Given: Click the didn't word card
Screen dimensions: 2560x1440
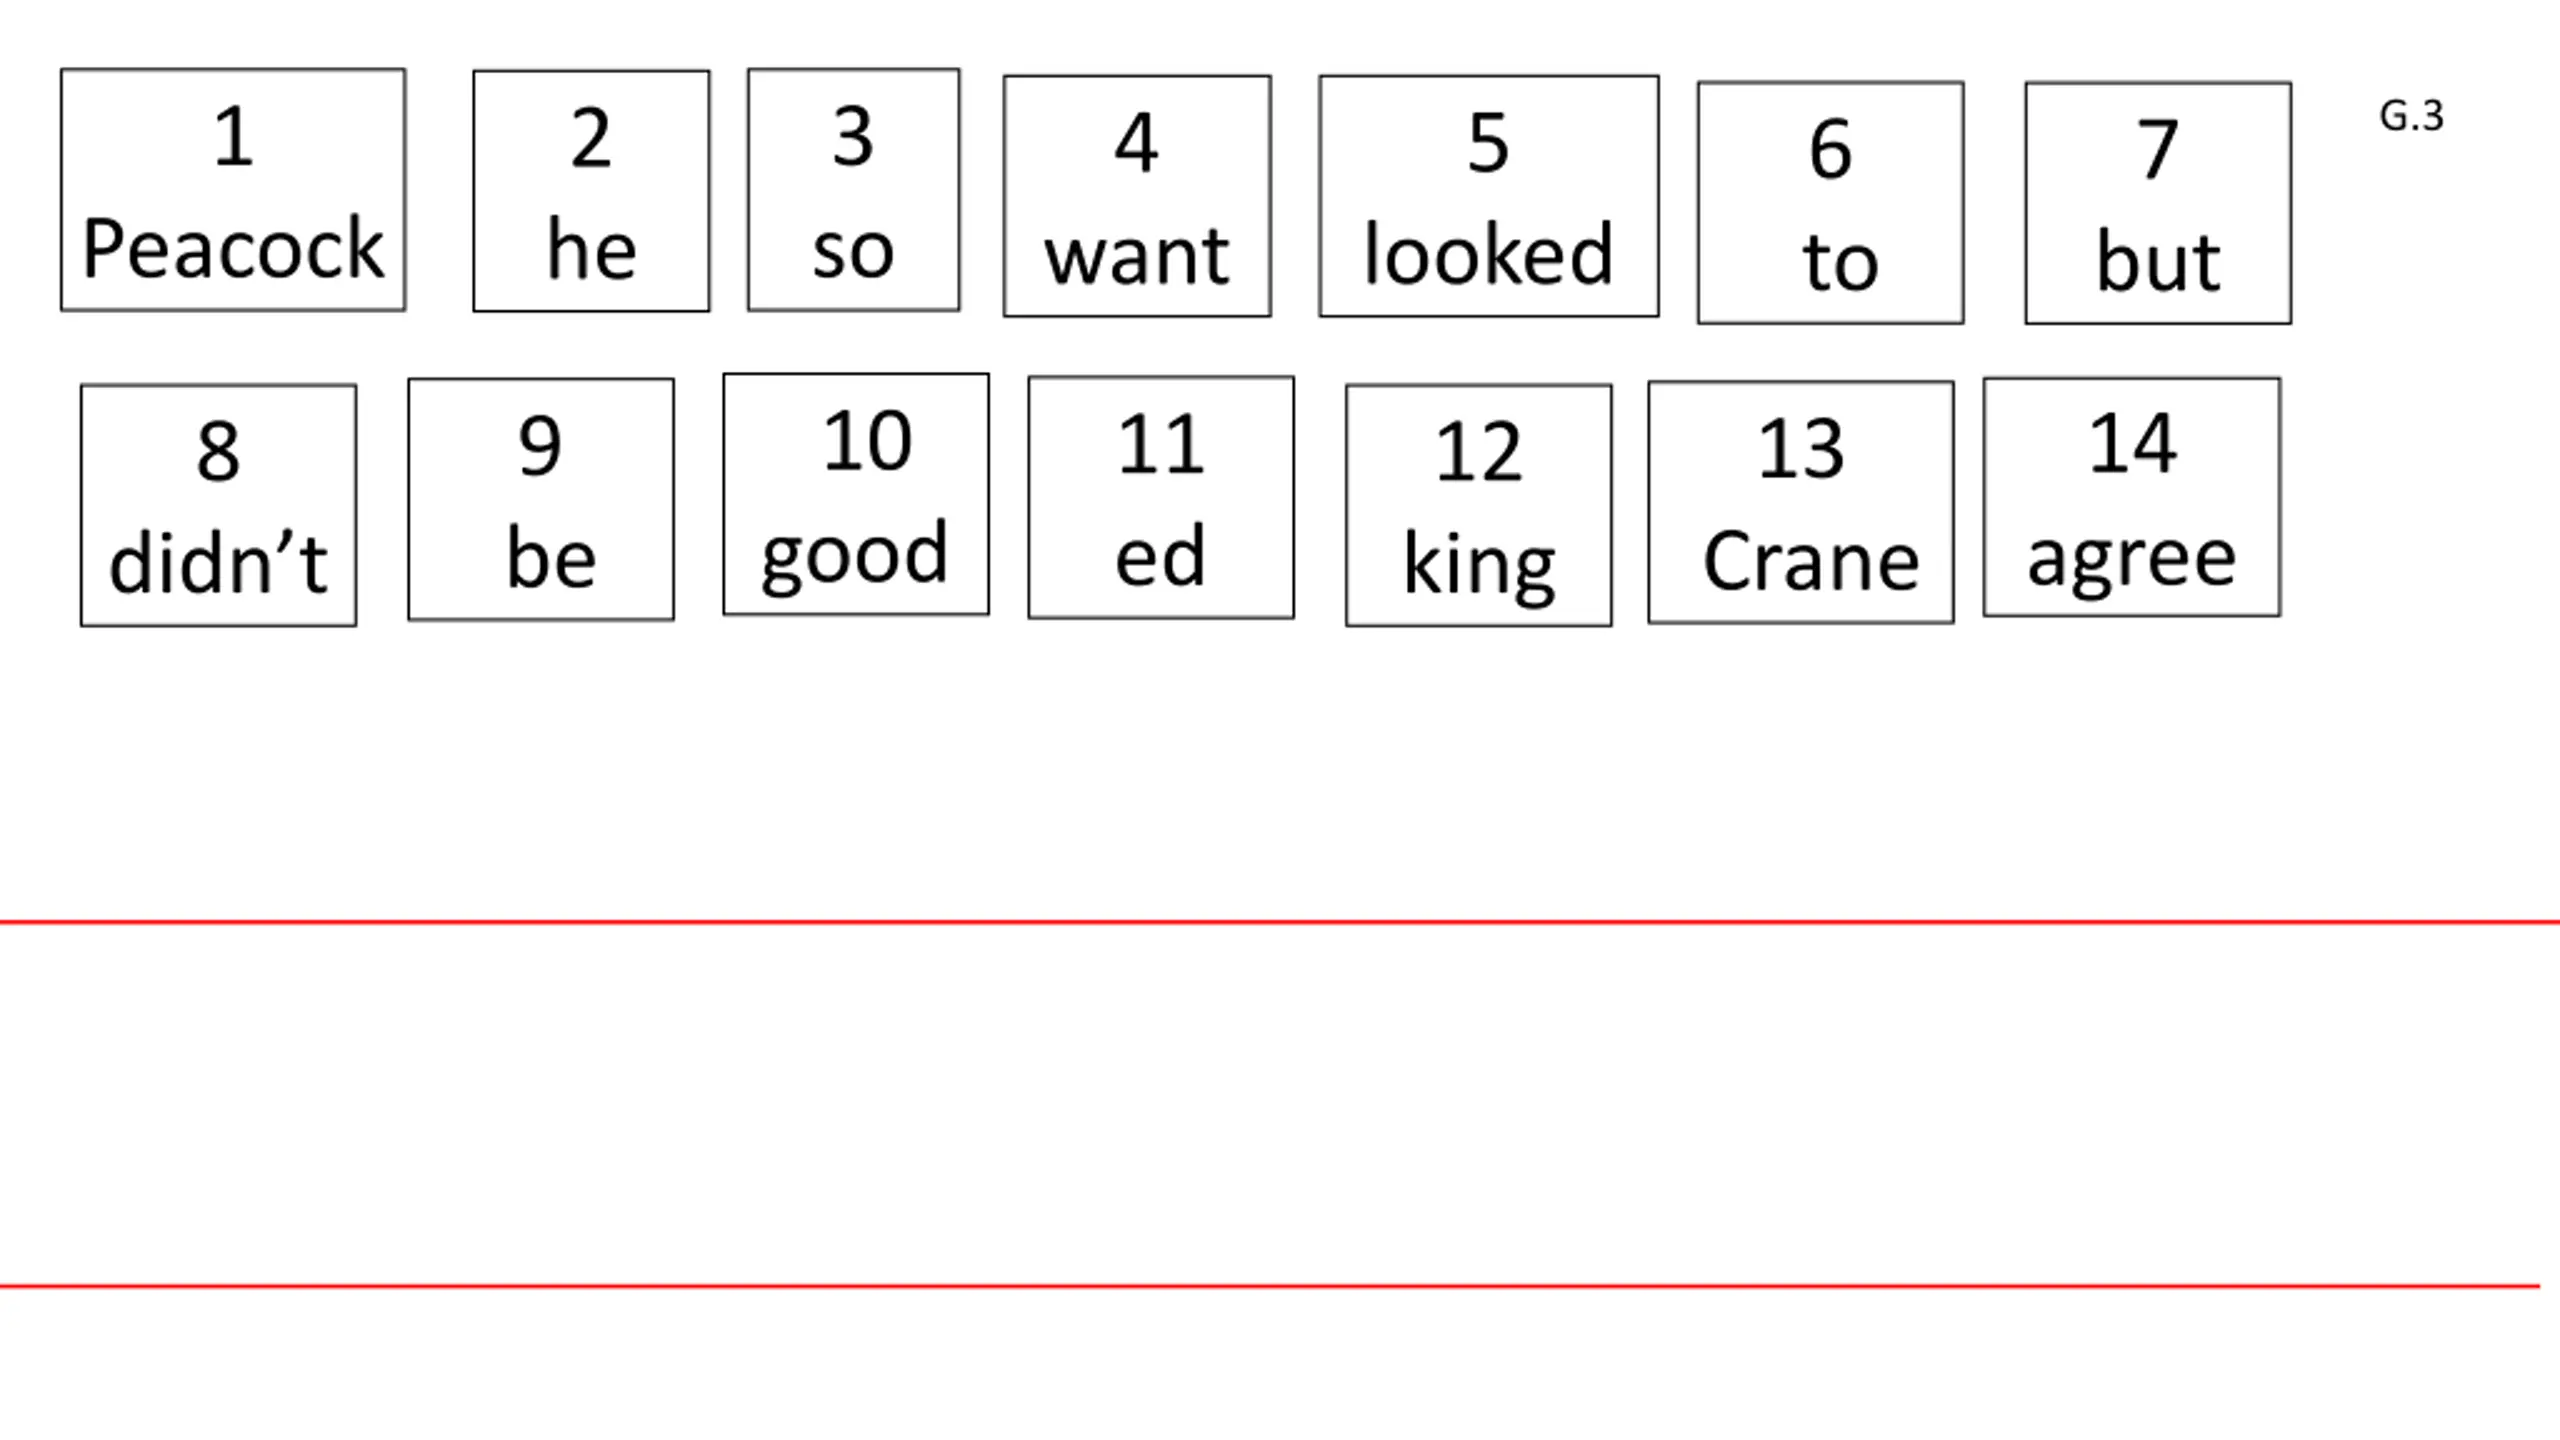Looking at the screenshot, I should point(218,505).
